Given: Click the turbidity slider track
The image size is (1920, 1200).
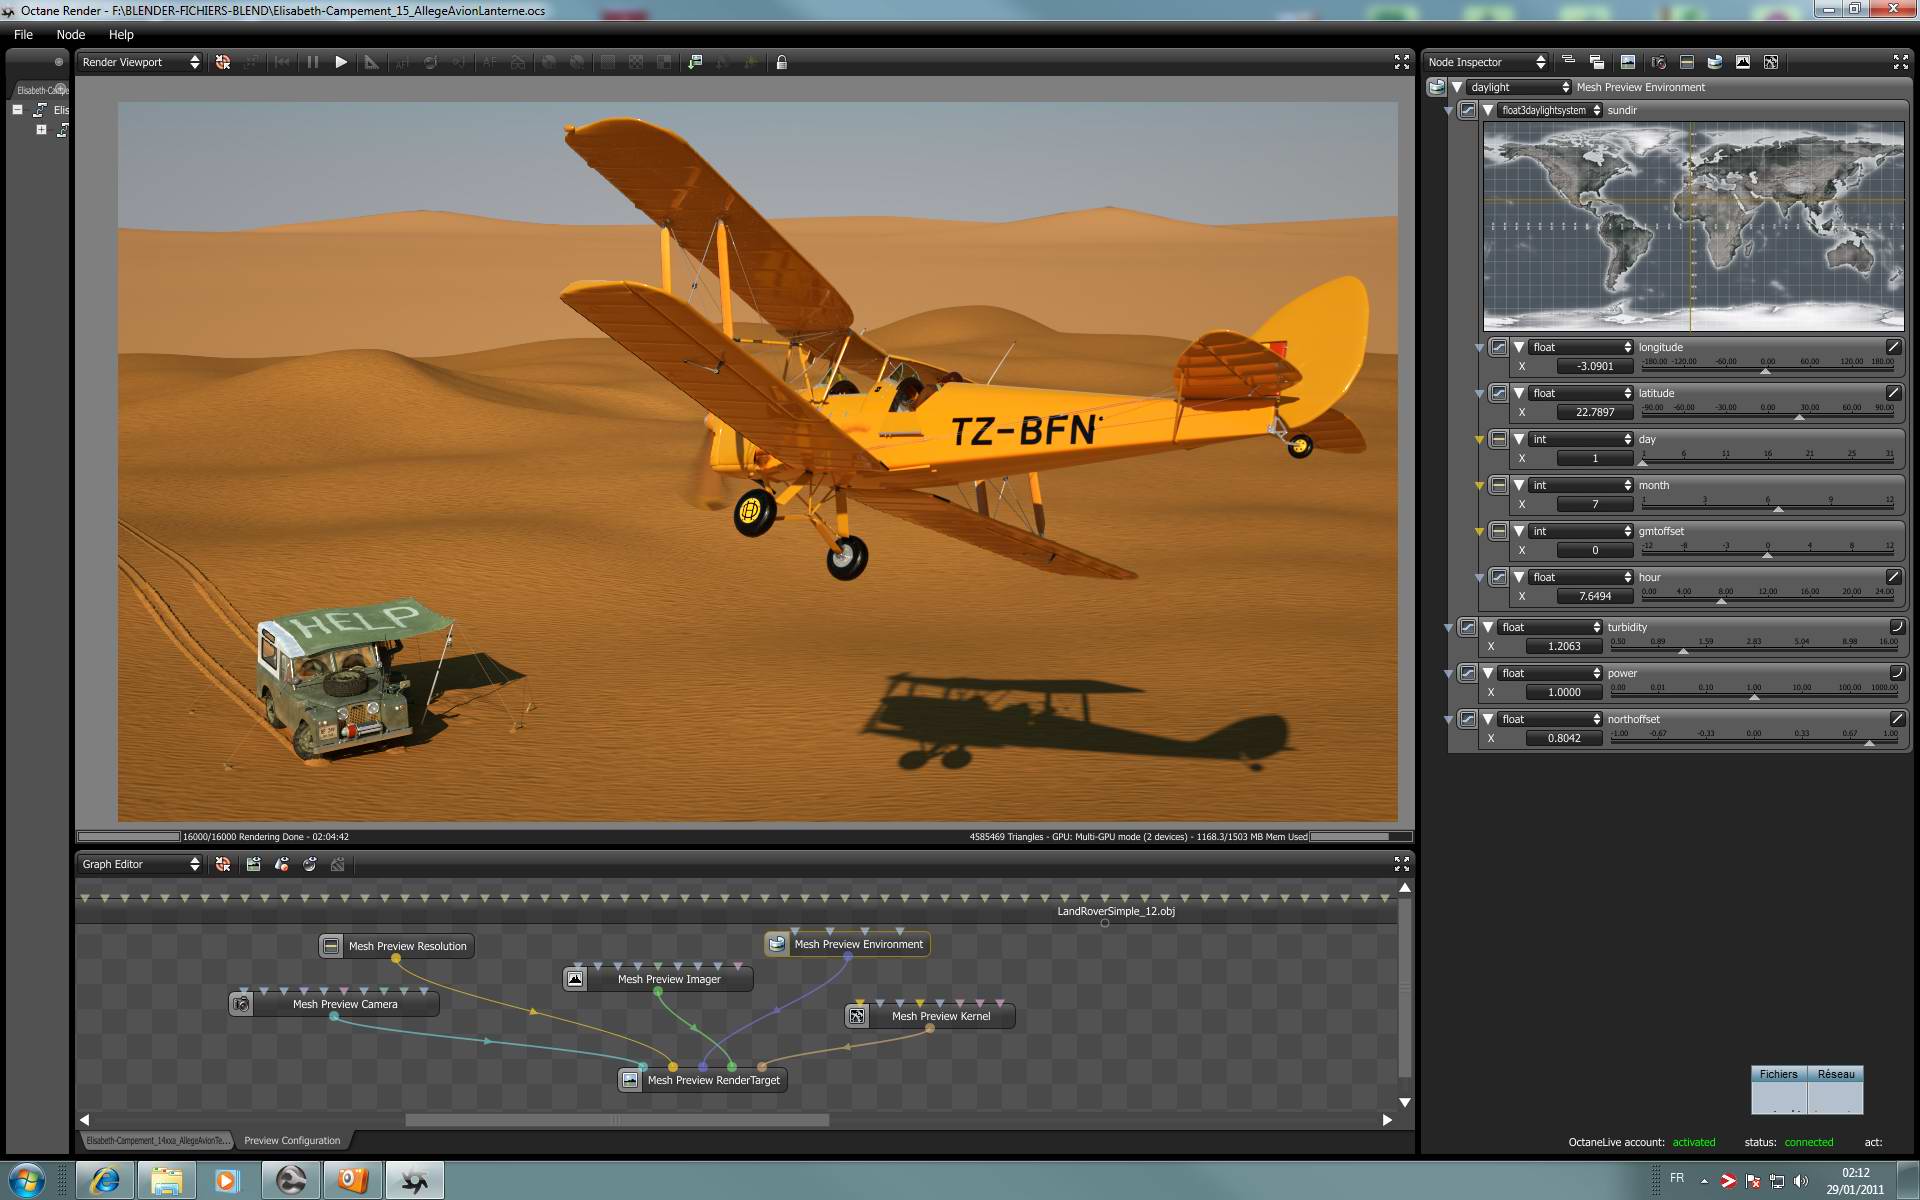Looking at the screenshot, I should 1754,651.
